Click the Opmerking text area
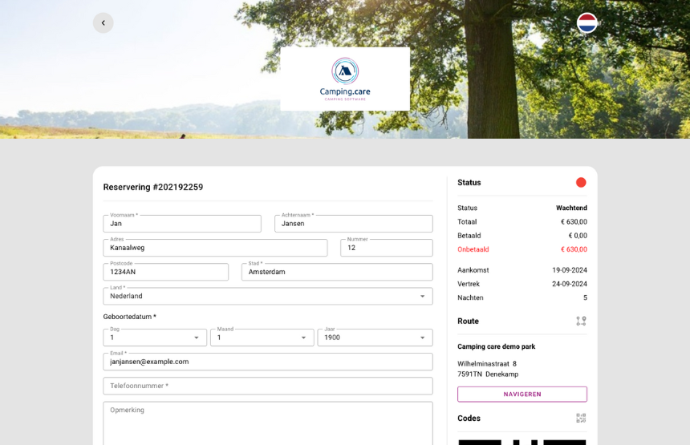 click(267, 422)
